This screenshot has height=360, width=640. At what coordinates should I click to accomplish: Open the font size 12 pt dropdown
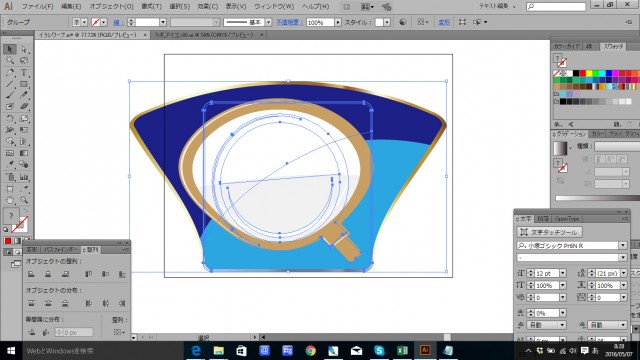[x=562, y=273]
